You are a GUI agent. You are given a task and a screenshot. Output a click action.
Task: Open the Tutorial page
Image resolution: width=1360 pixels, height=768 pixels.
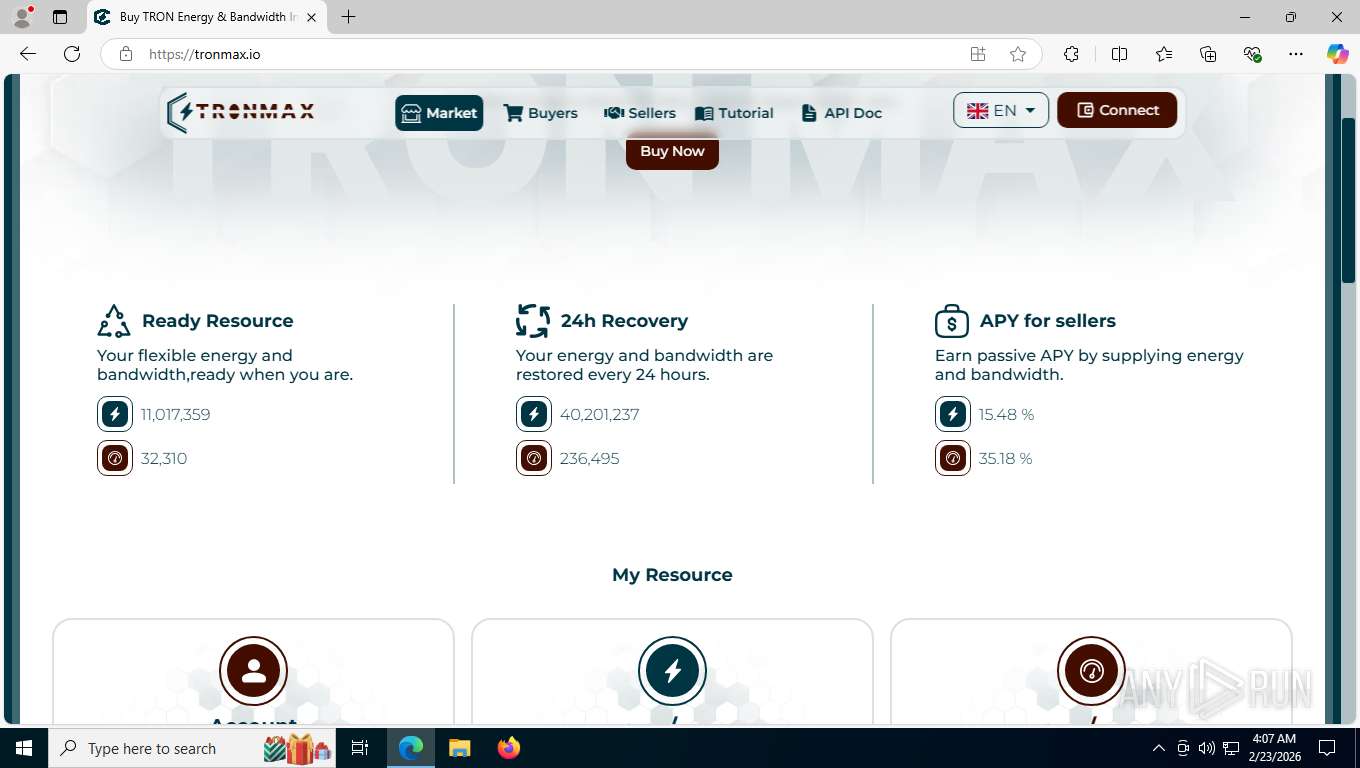(x=735, y=113)
